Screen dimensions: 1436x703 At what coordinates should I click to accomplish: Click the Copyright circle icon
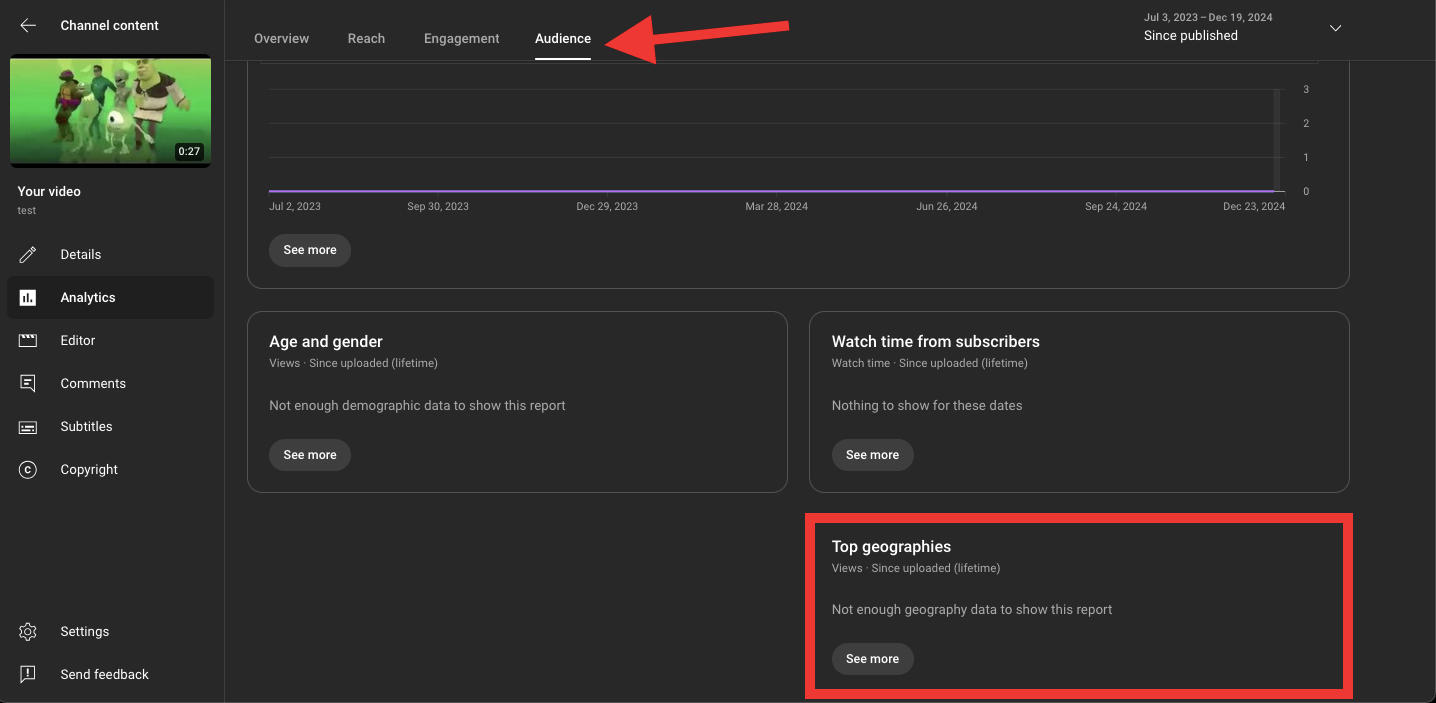point(28,469)
